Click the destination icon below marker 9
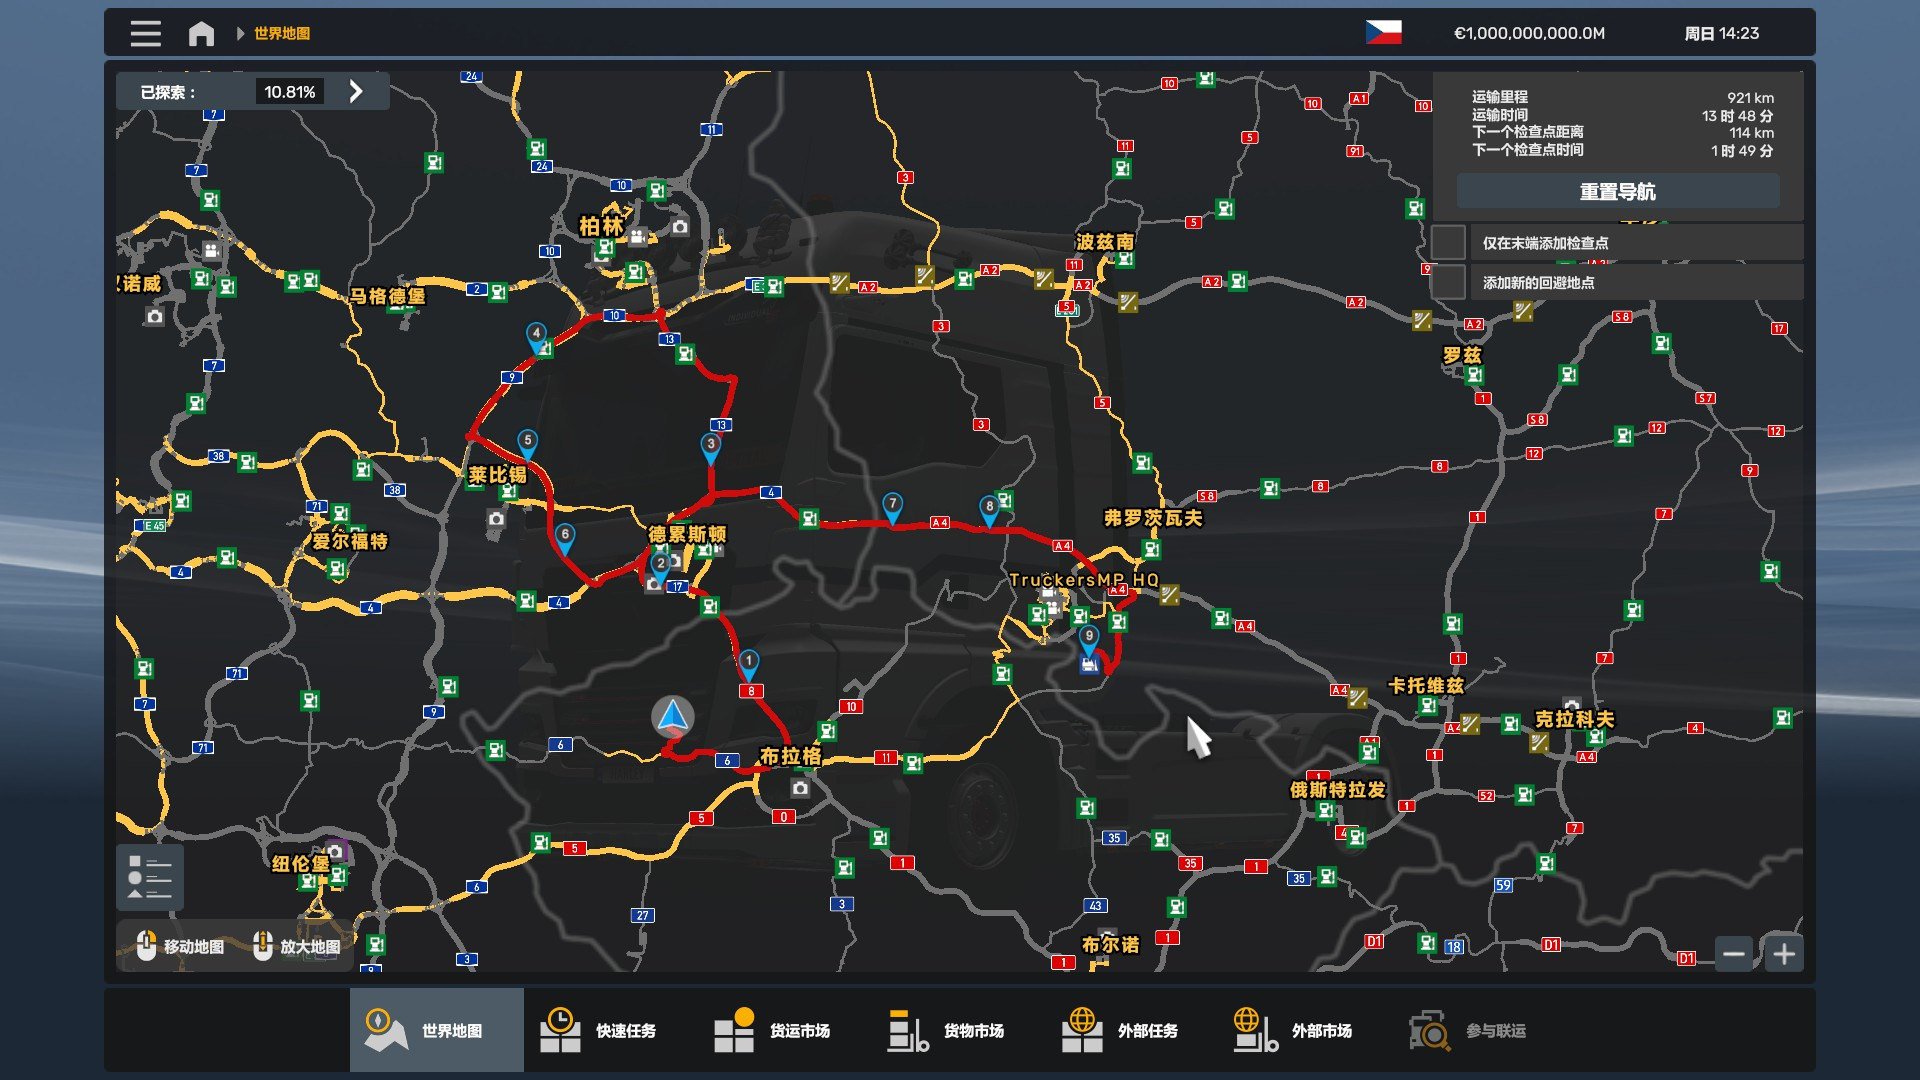This screenshot has width=1920, height=1080. point(1089,665)
